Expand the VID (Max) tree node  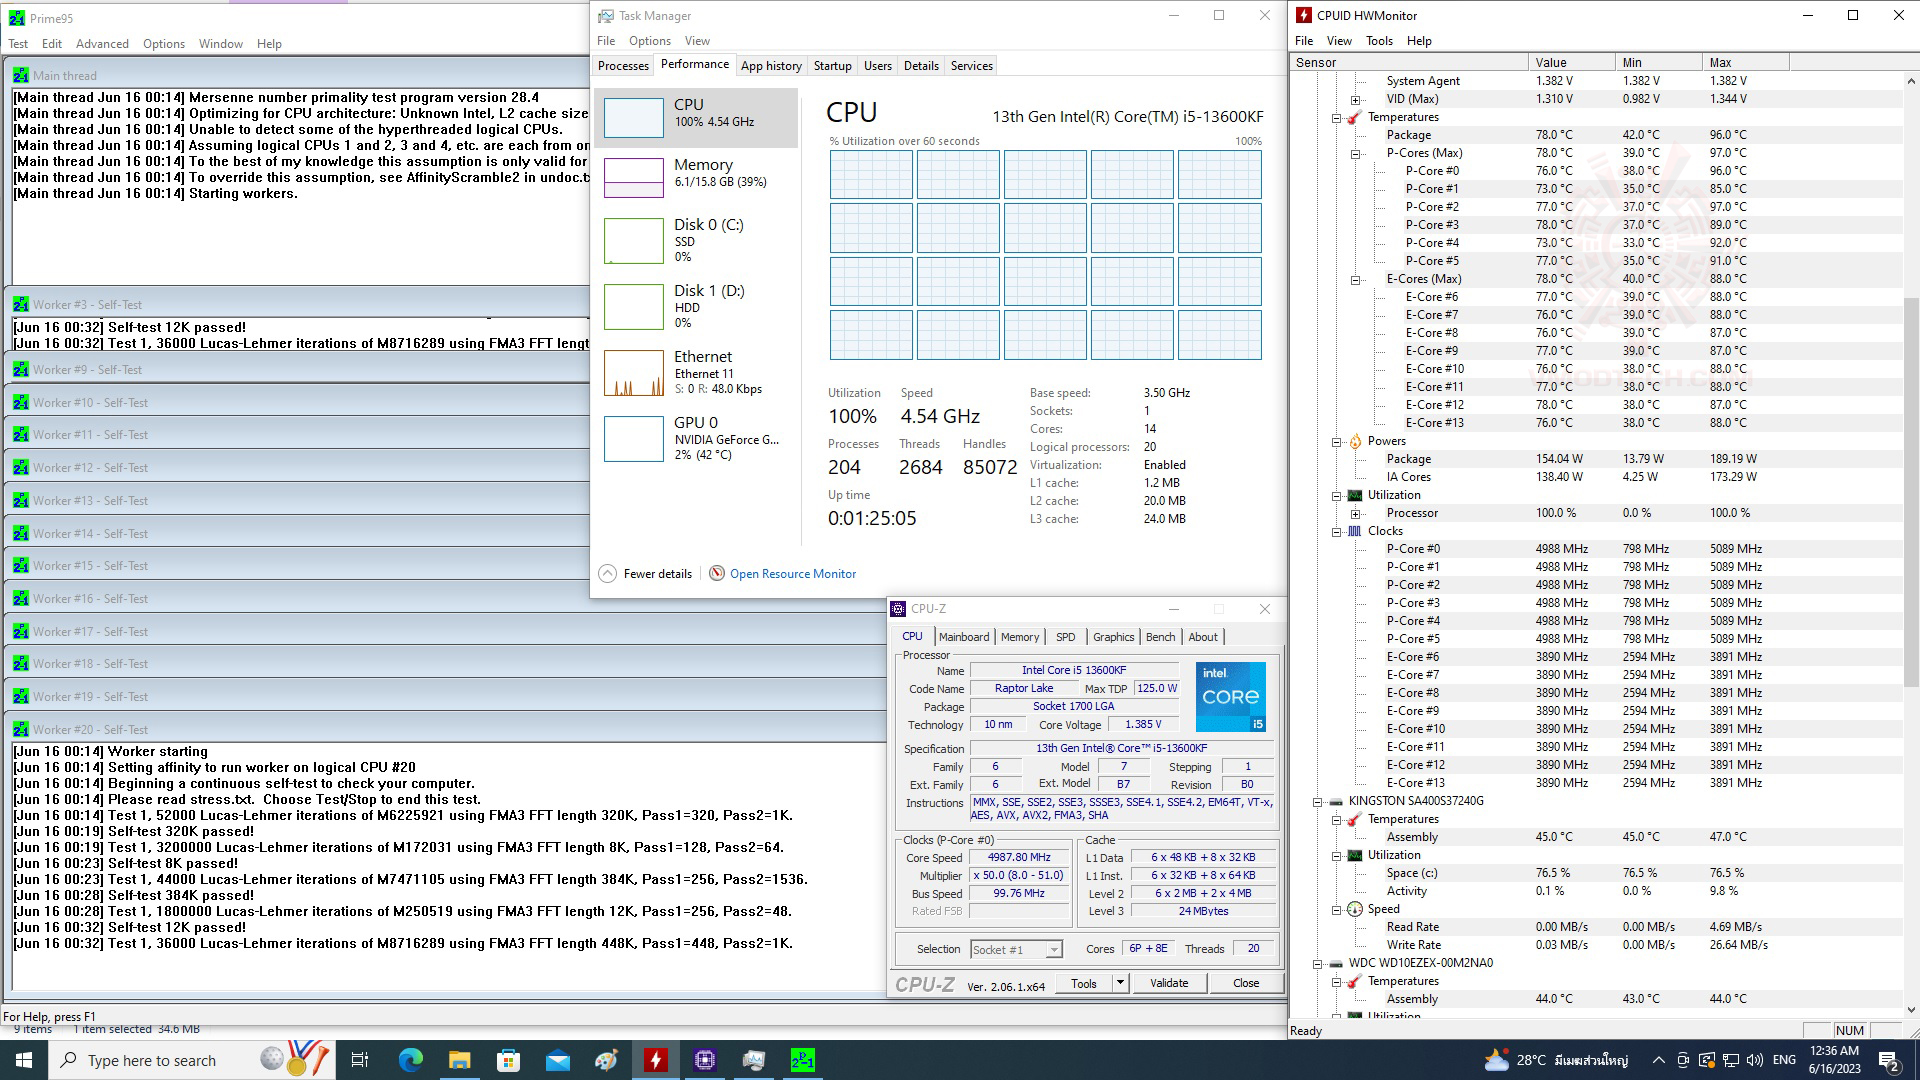[1355, 99]
